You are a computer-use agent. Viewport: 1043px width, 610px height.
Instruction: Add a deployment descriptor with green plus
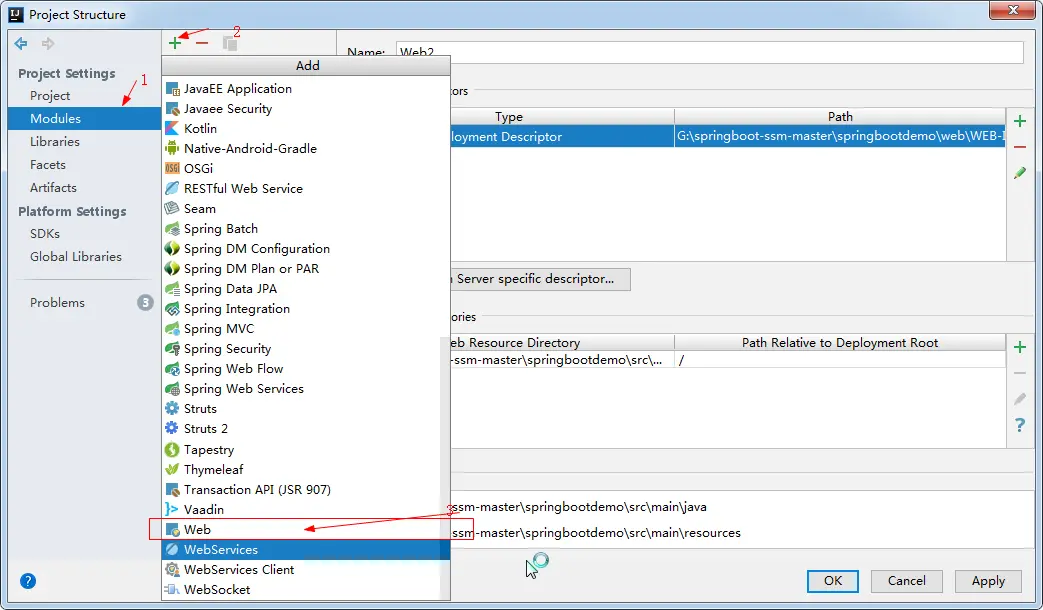1020,121
